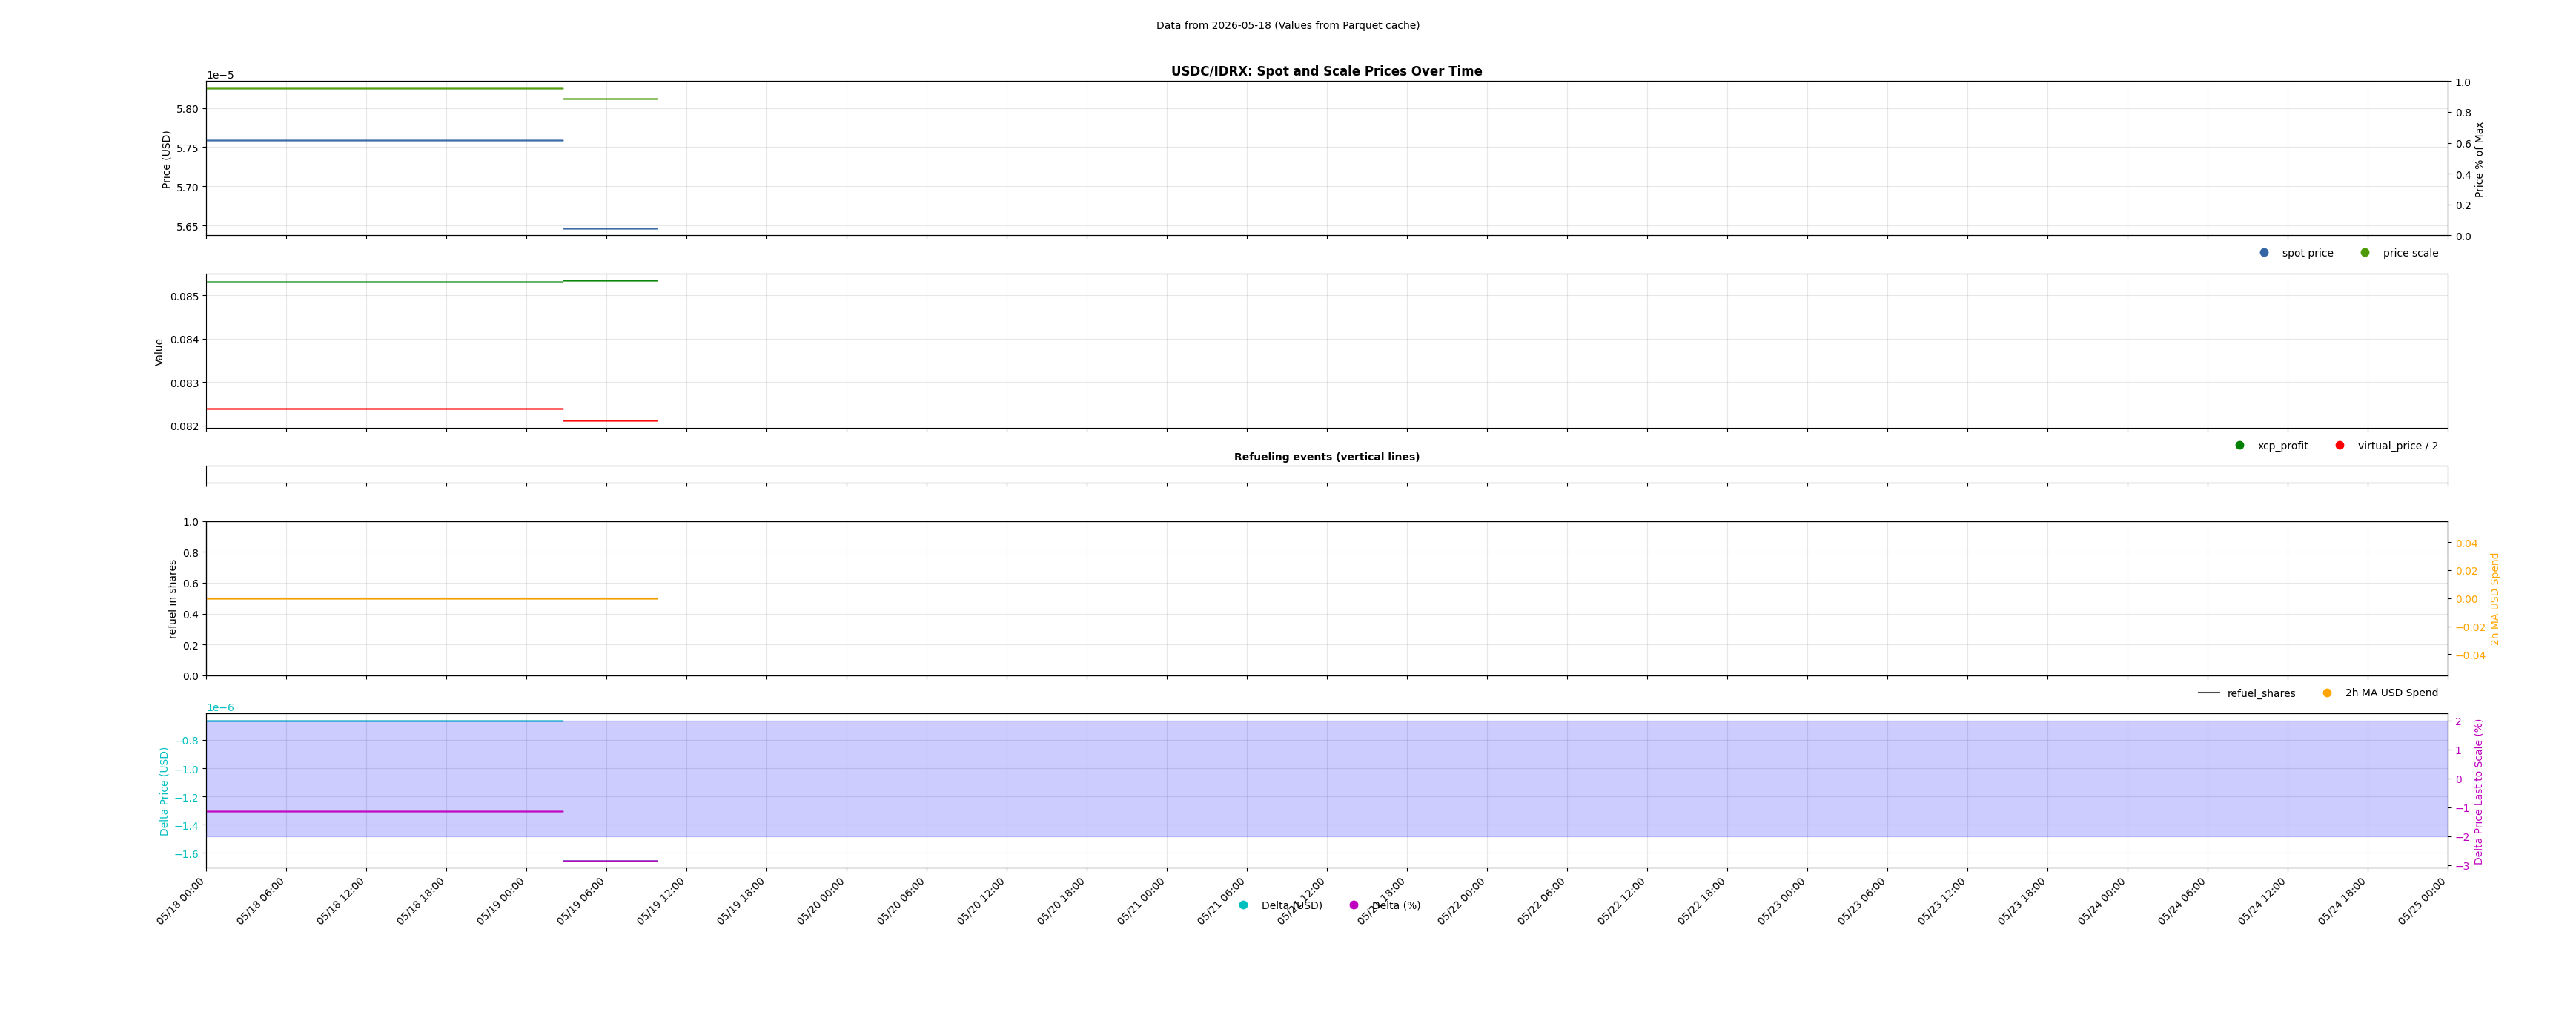Screen dimensions: 2576x1021
Task: Select the '2h MA USD Spend' legend label
Action: point(2392,693)
